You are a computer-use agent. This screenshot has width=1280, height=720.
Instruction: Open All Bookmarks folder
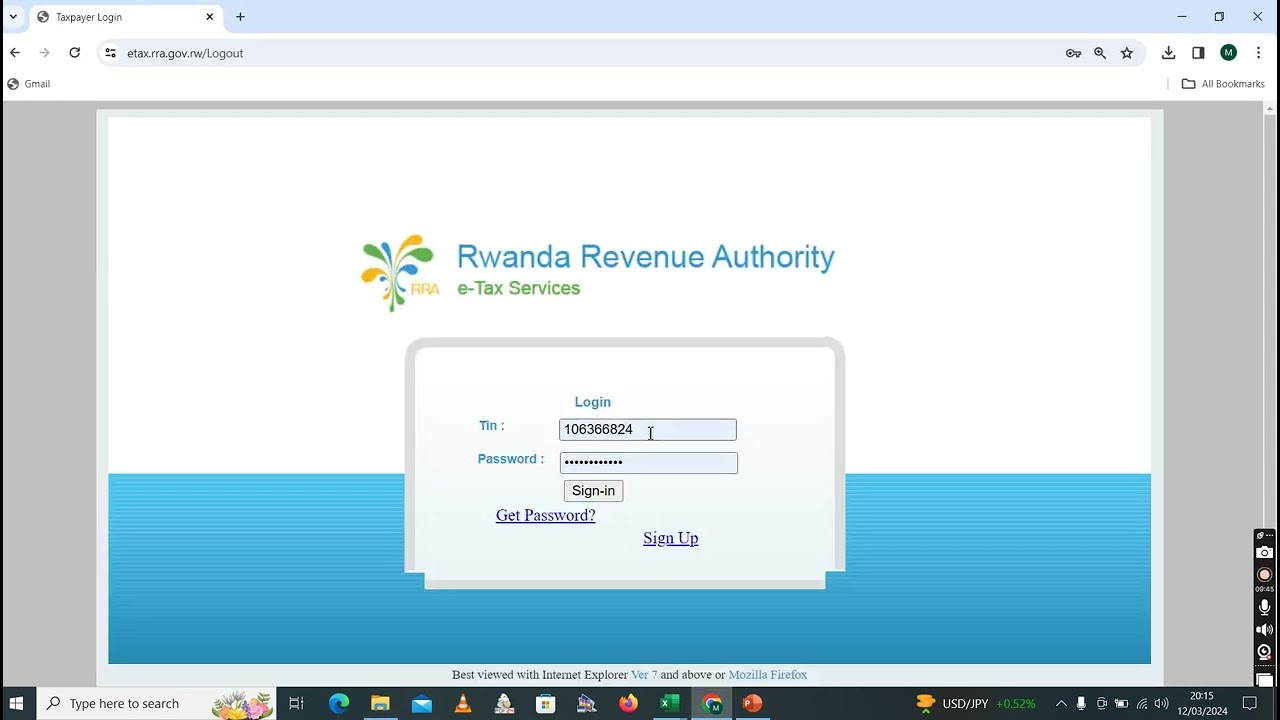coord(1223,84)
